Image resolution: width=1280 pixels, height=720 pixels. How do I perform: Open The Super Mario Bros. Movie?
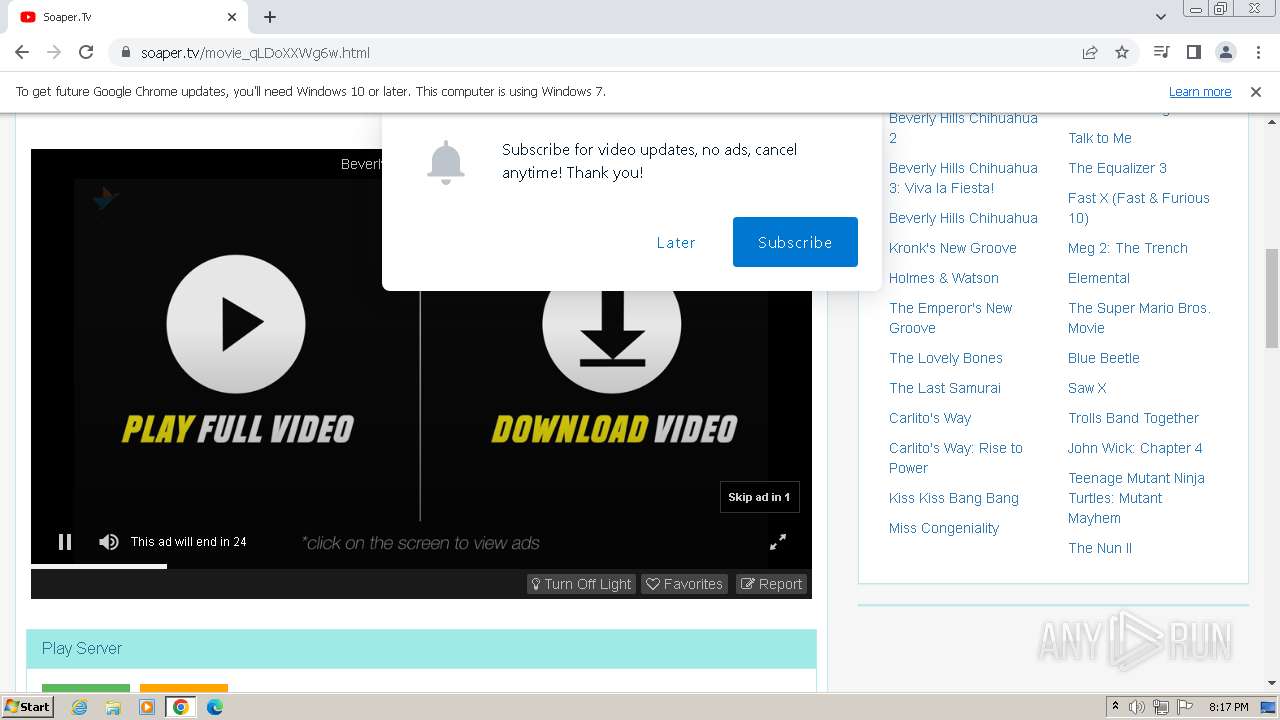(1139, 318)
